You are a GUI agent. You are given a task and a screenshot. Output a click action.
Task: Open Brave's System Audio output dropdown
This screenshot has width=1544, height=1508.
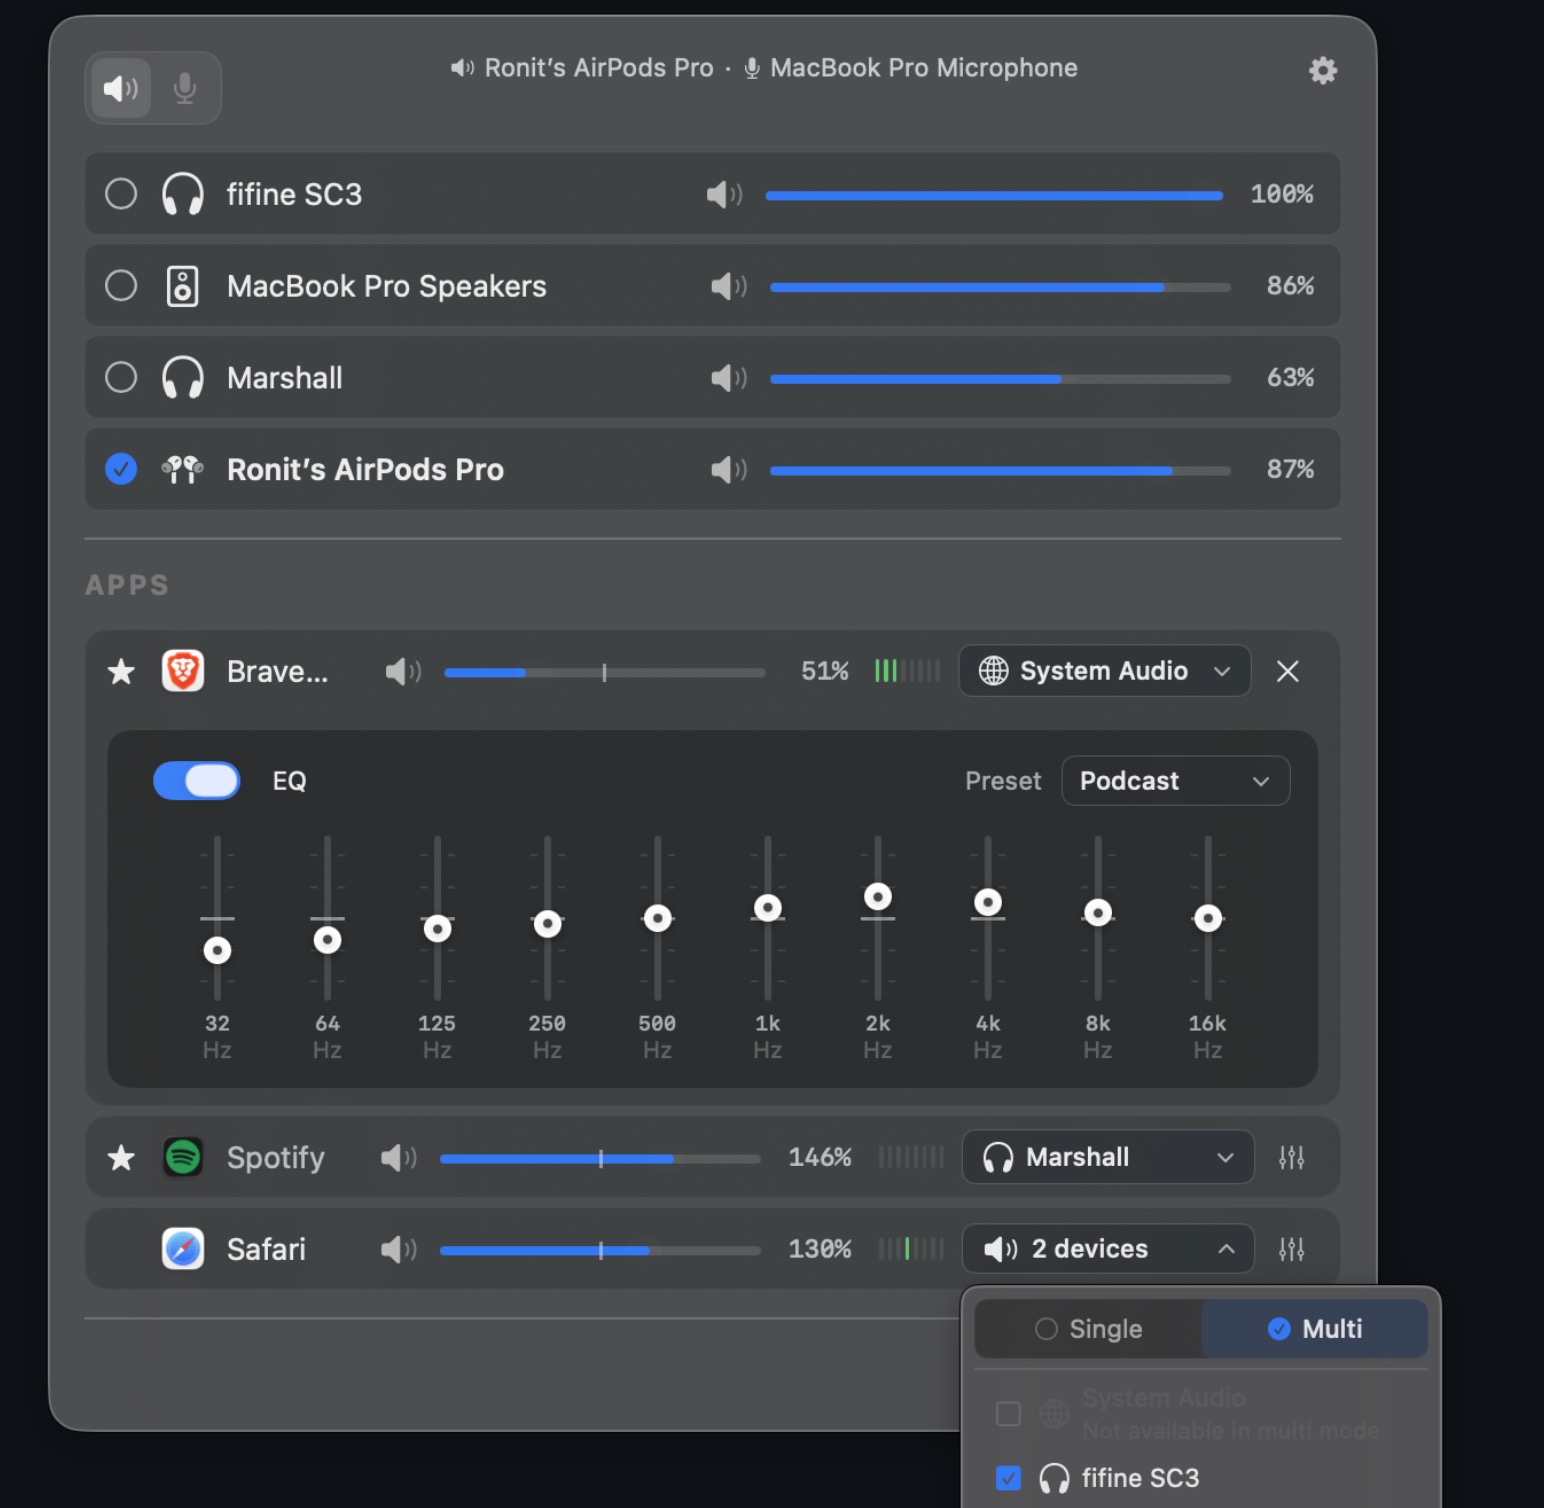tap(1104, 671)
